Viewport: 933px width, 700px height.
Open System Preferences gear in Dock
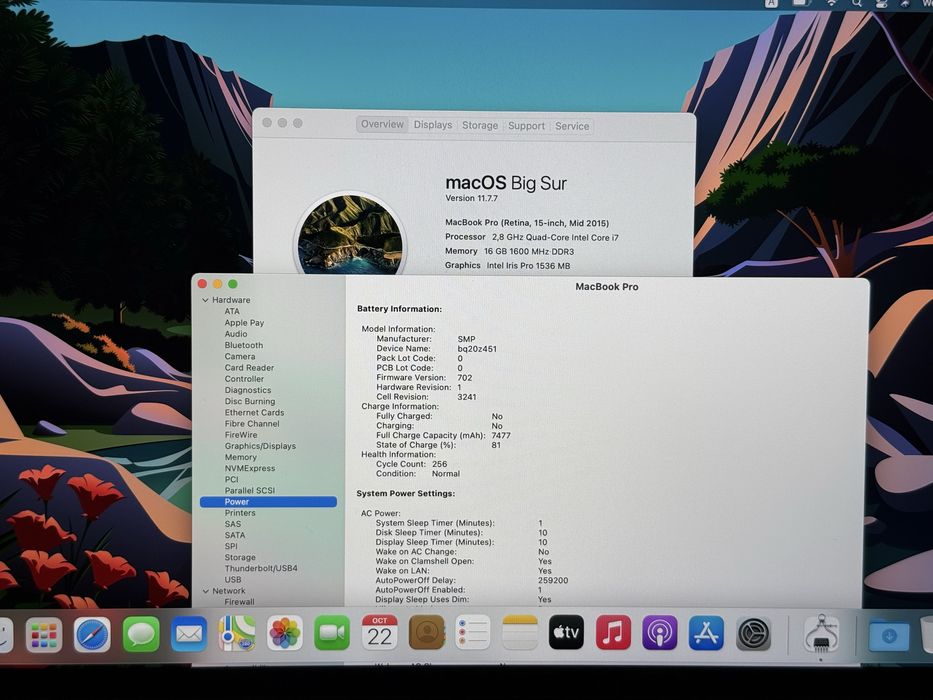754,634
